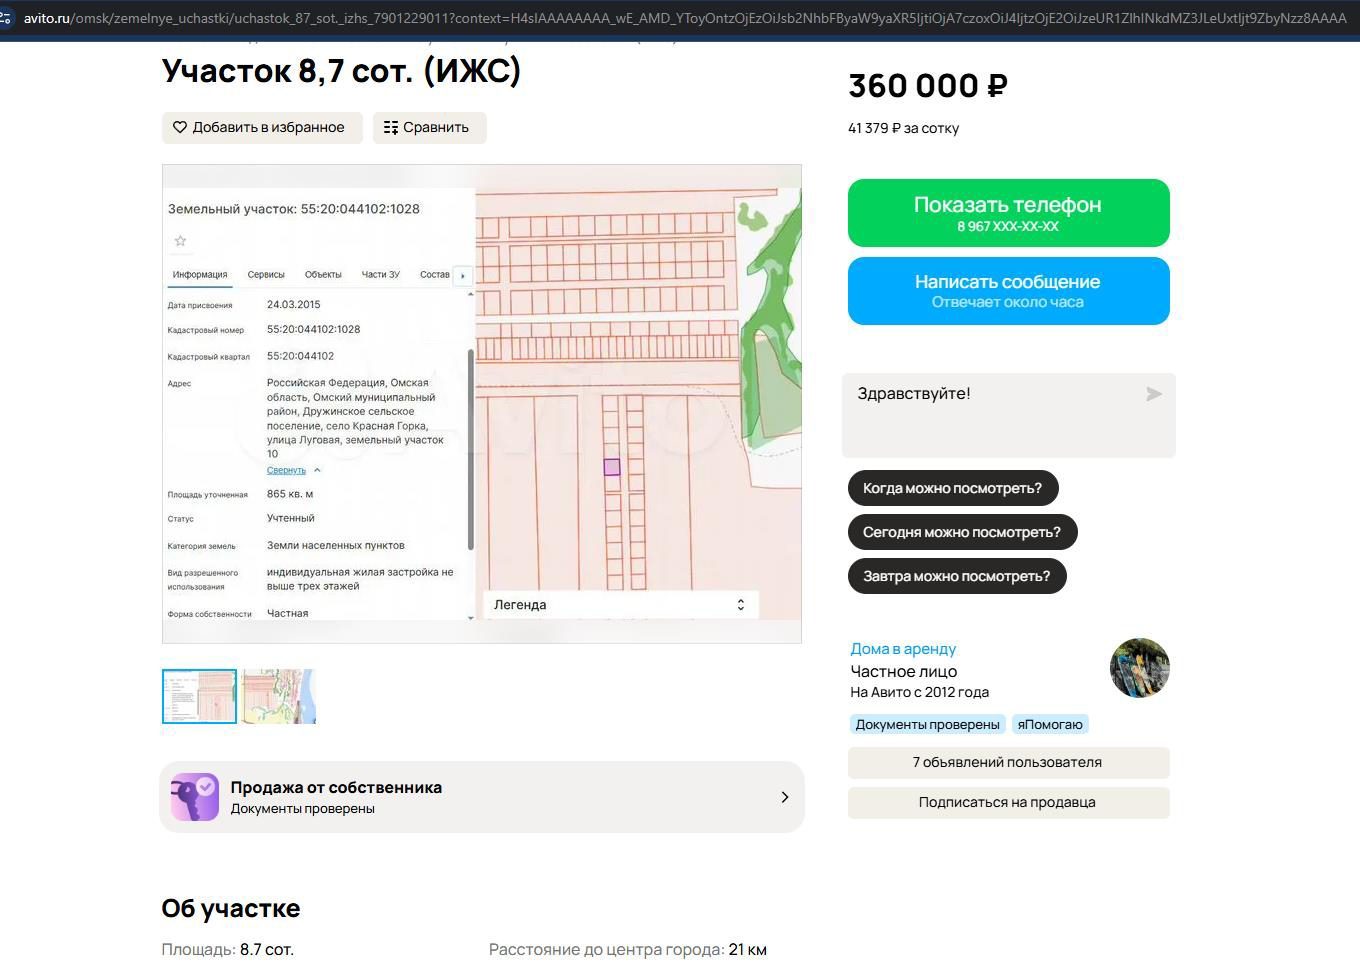Open the Части ЗУ tab
Viewport: 1360px width, 975px height.
tap(381, 274)
